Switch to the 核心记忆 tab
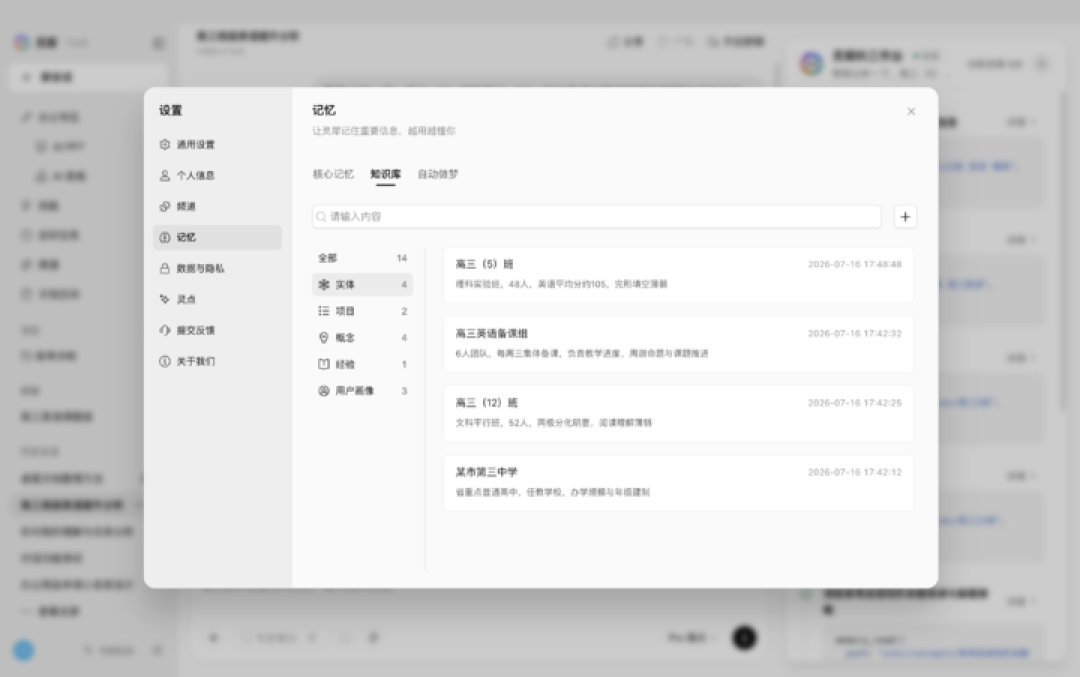The width and height of the screenshot is (1080, 677). click(333, 174)
